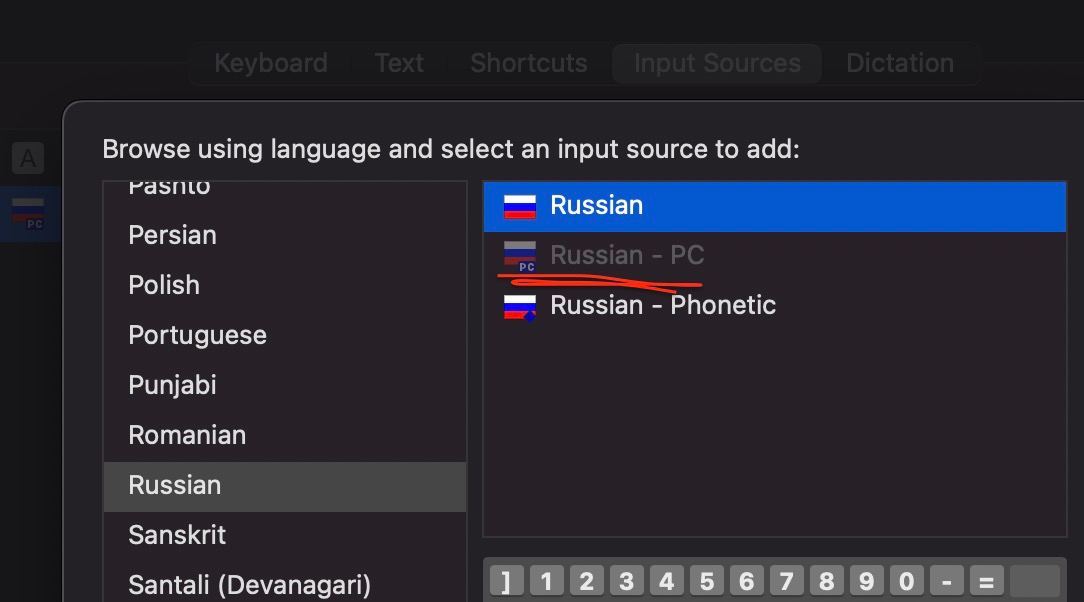
Task: Click the Russian PC flag in the sidebar
Action: tap(28, 213)
